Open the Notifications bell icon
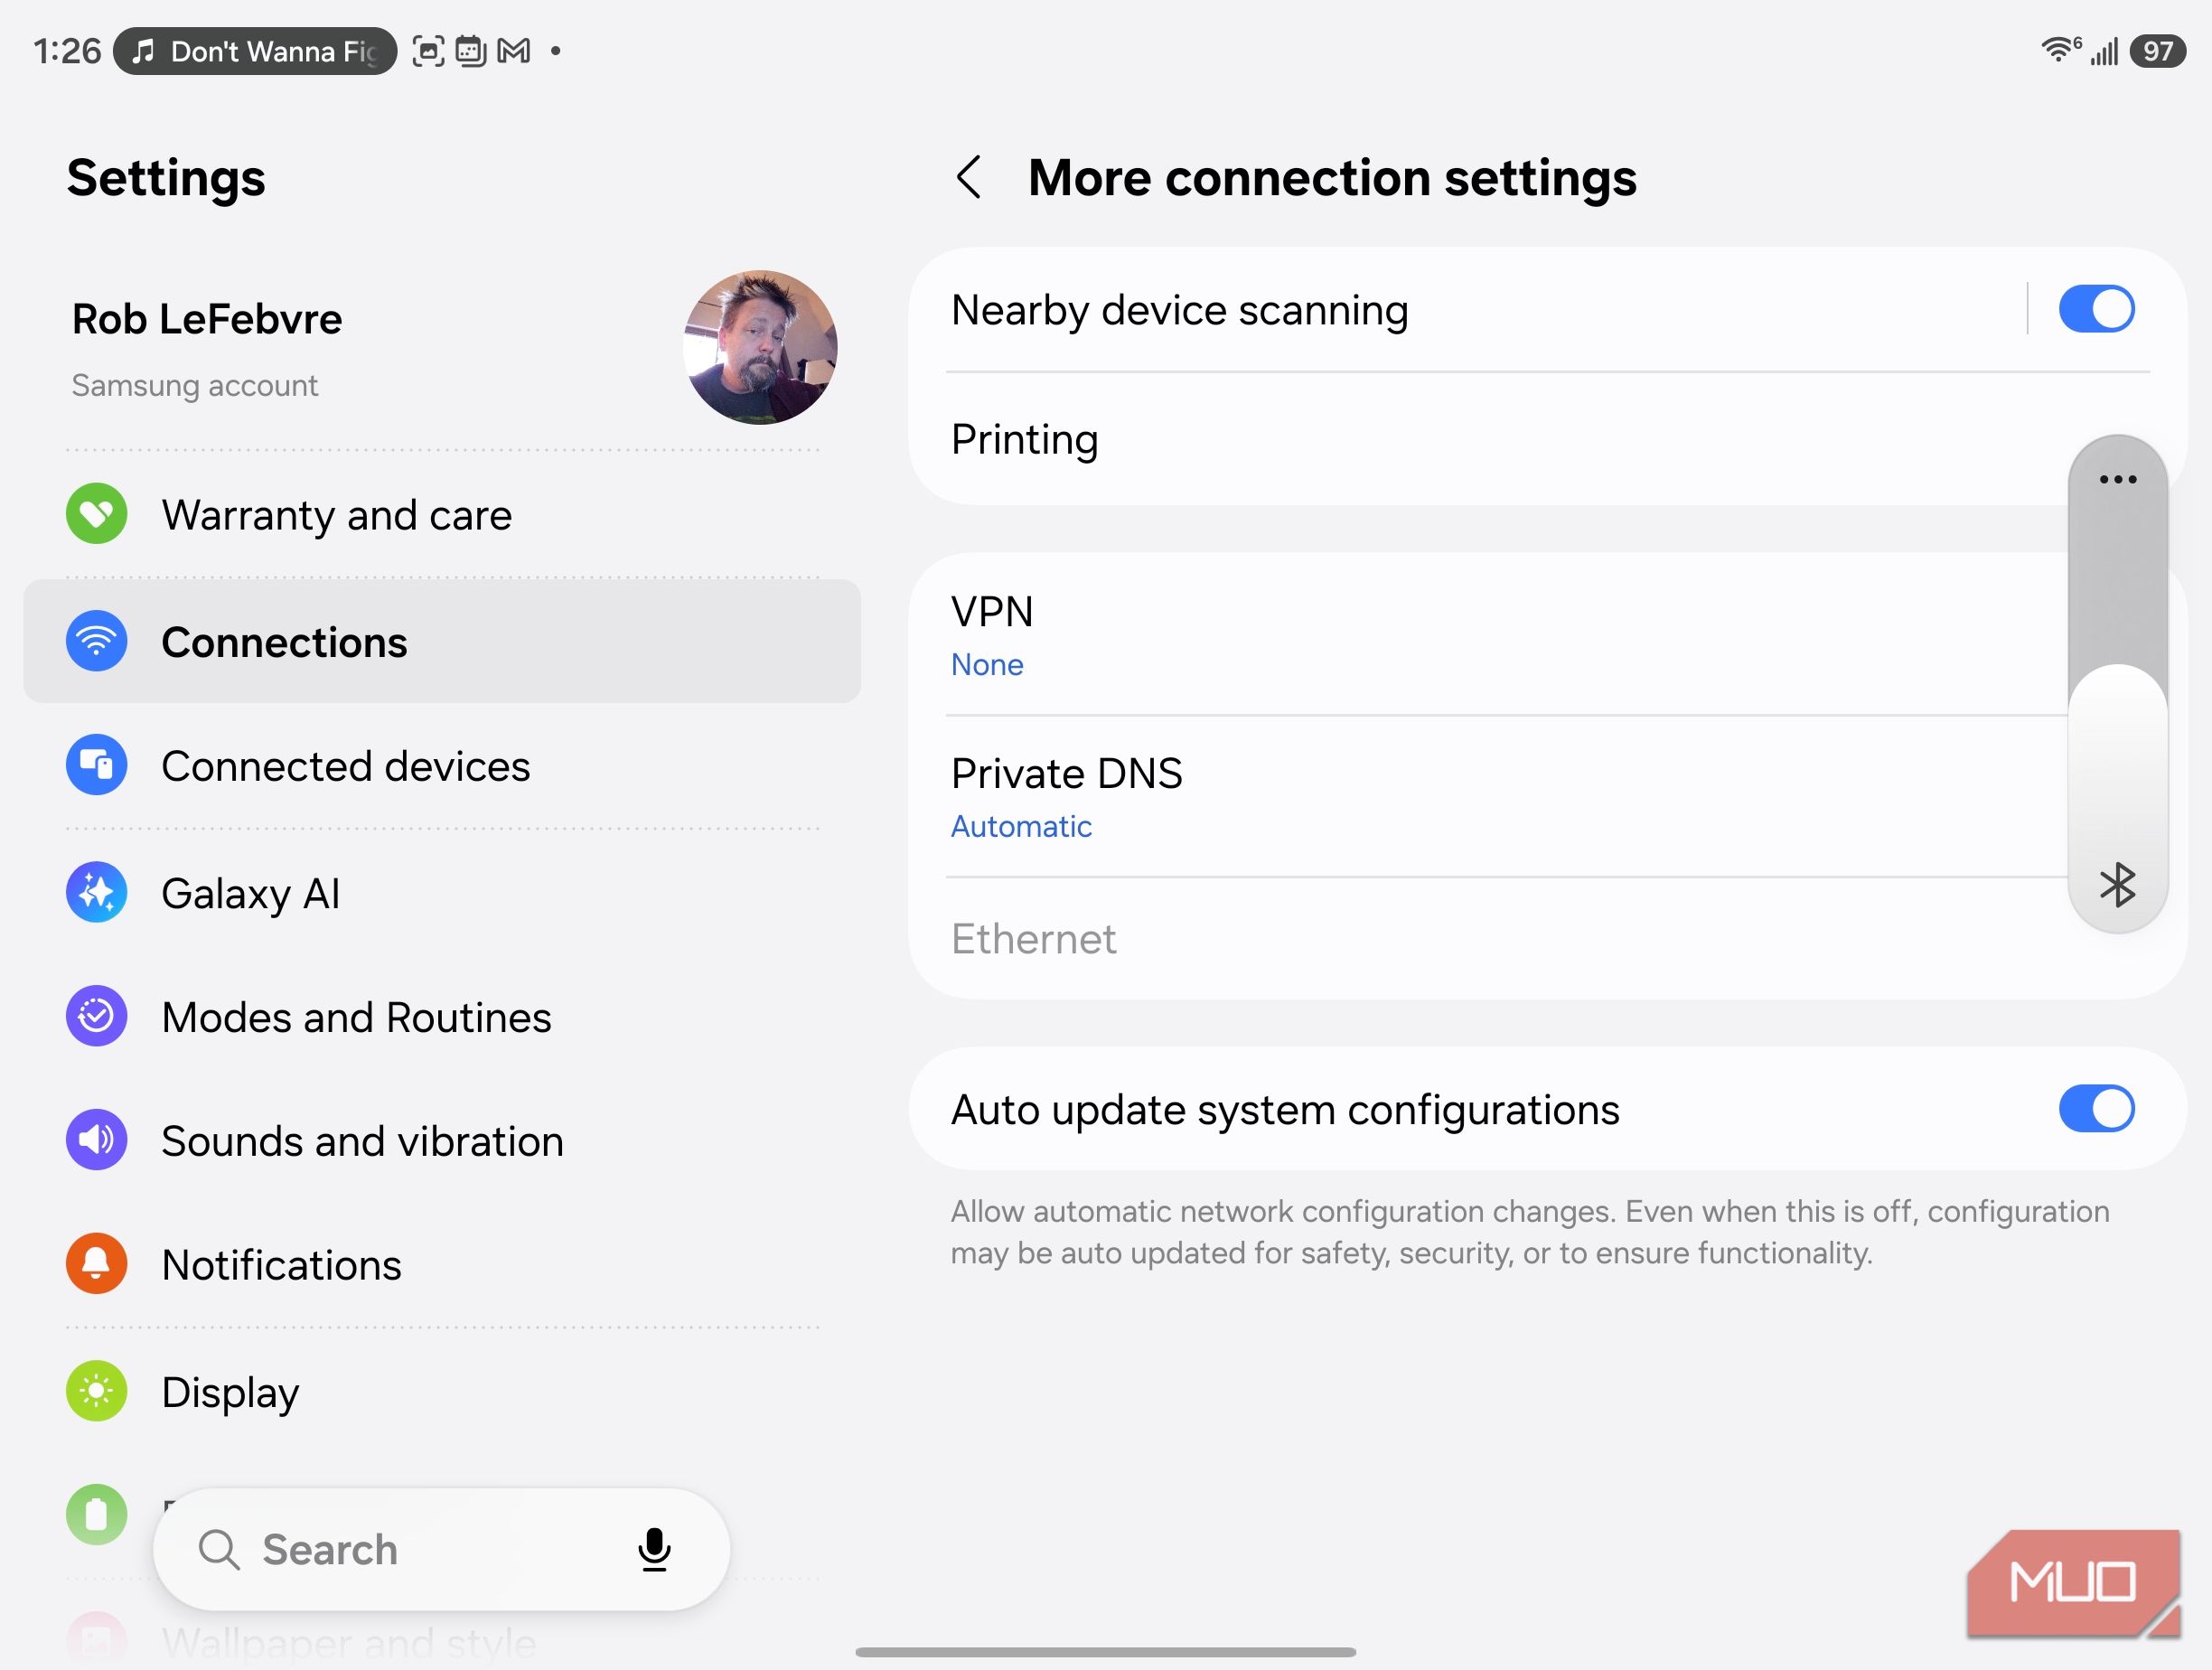The height and width of the screenshot is (1670, 2212). point(96,1264)
